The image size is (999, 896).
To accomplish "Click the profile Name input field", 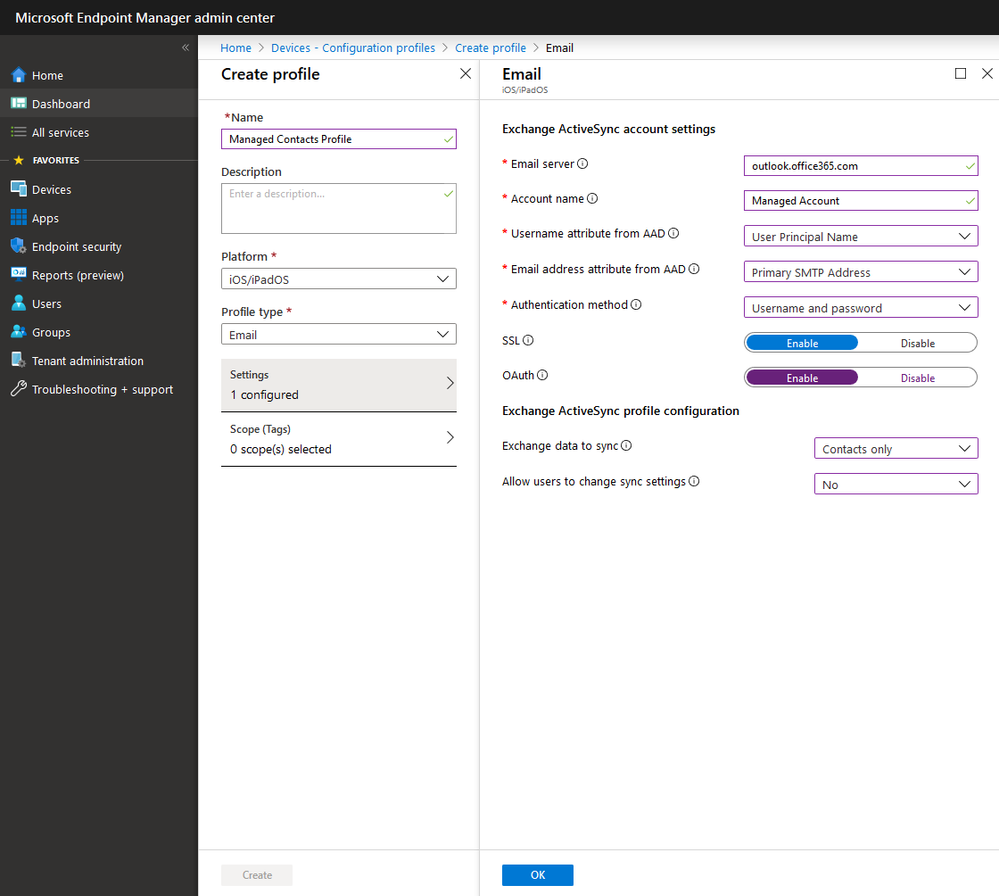I will pyautogui.click(x=338, y=139).
